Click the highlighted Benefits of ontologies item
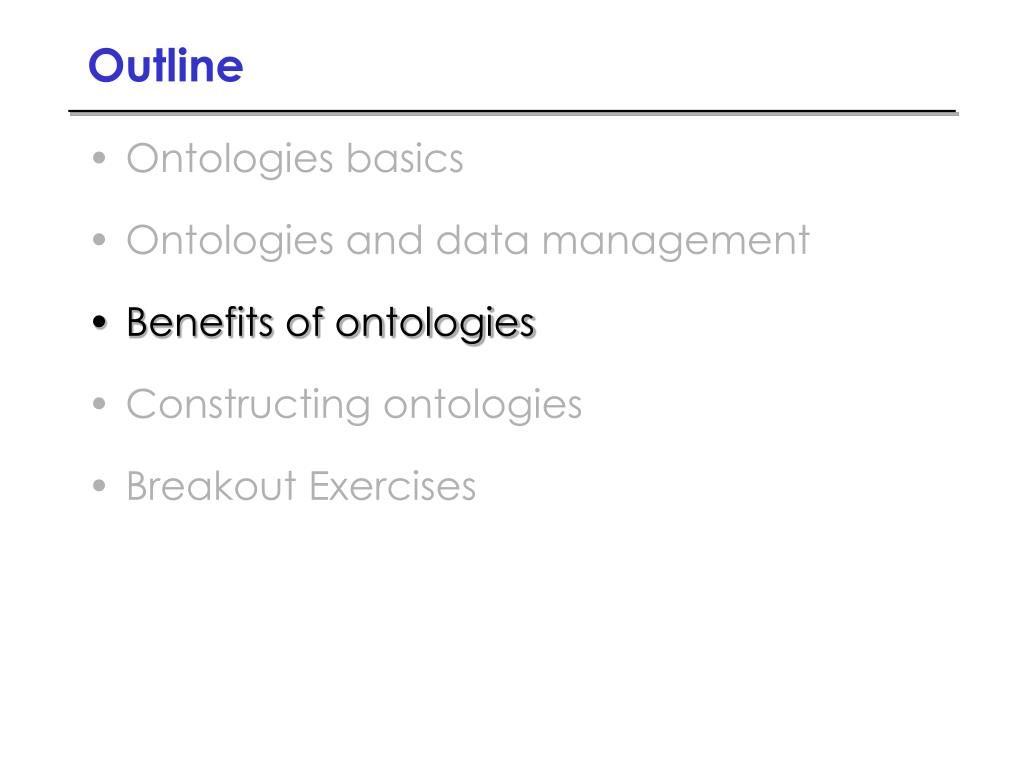This screenshot has width=1024, height=768. 332,324
